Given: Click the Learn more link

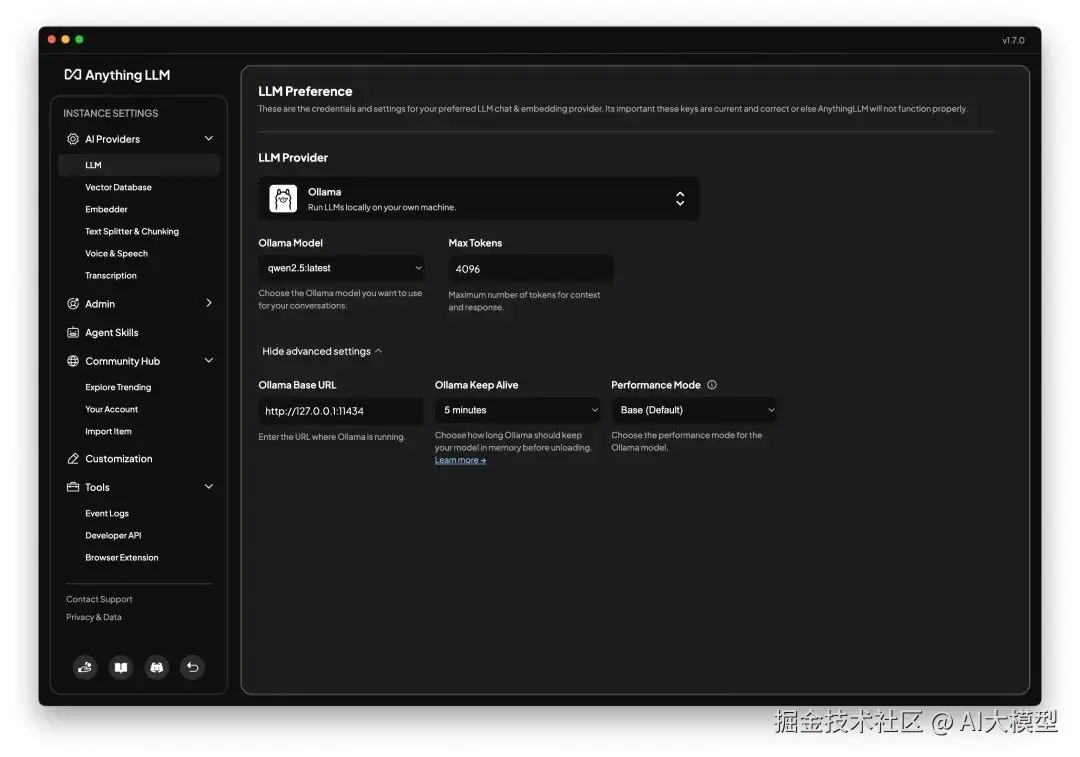Looking at the screenshot, I should tap(460, 460).
